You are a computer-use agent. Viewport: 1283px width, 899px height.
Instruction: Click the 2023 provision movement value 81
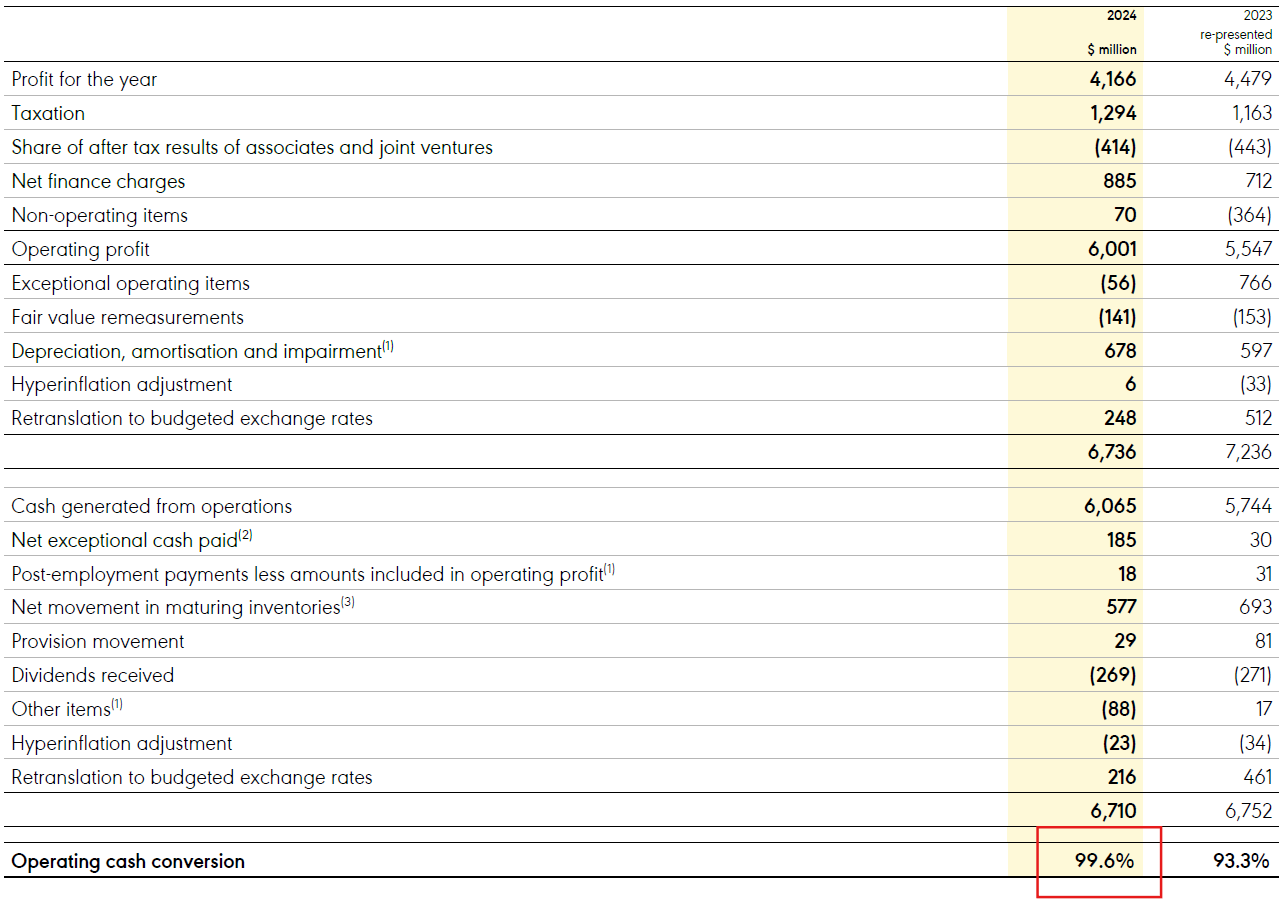click(x=1263, y=641)
